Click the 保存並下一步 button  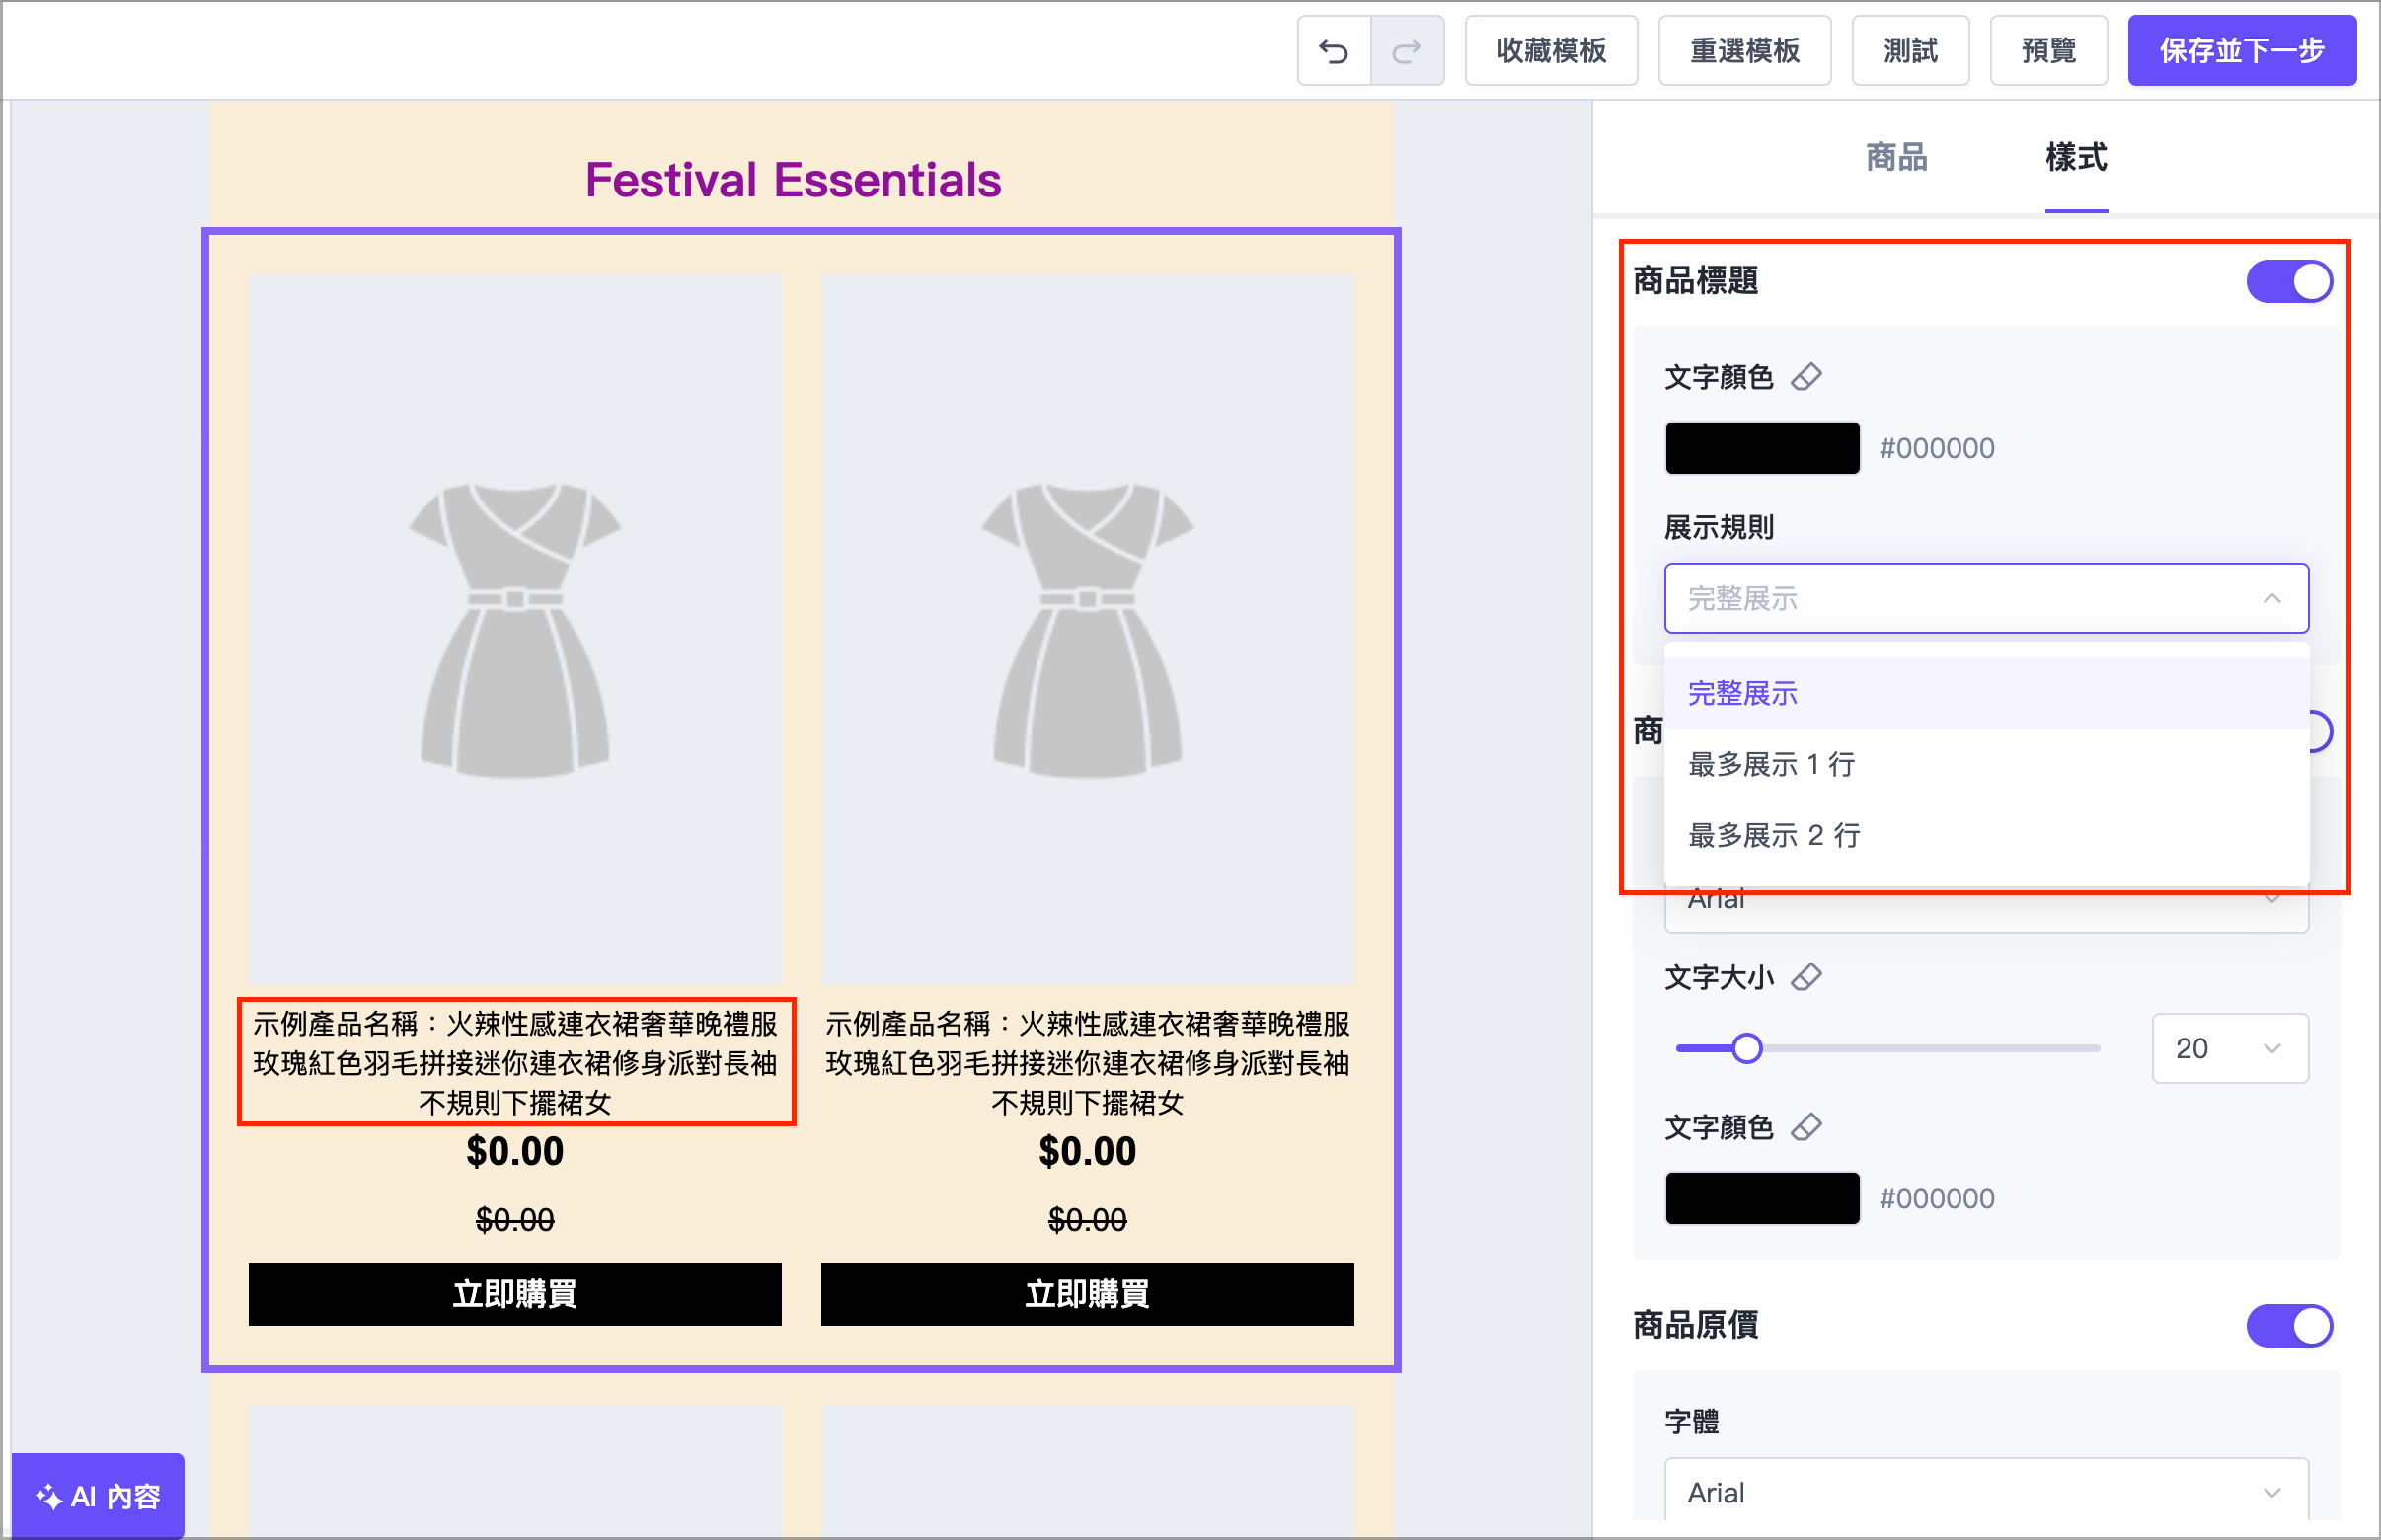click(2242, 50)
